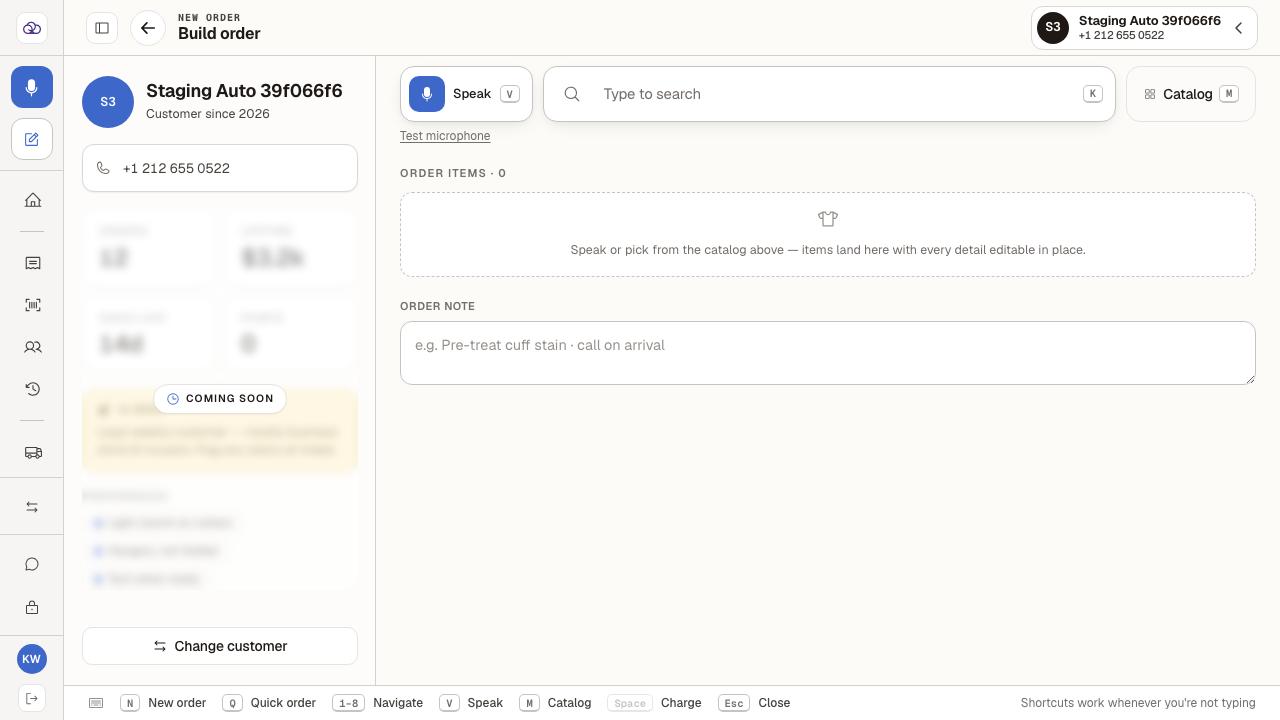
Task: Click the shirt icon in empty order
Action: (x=827, y=218)
